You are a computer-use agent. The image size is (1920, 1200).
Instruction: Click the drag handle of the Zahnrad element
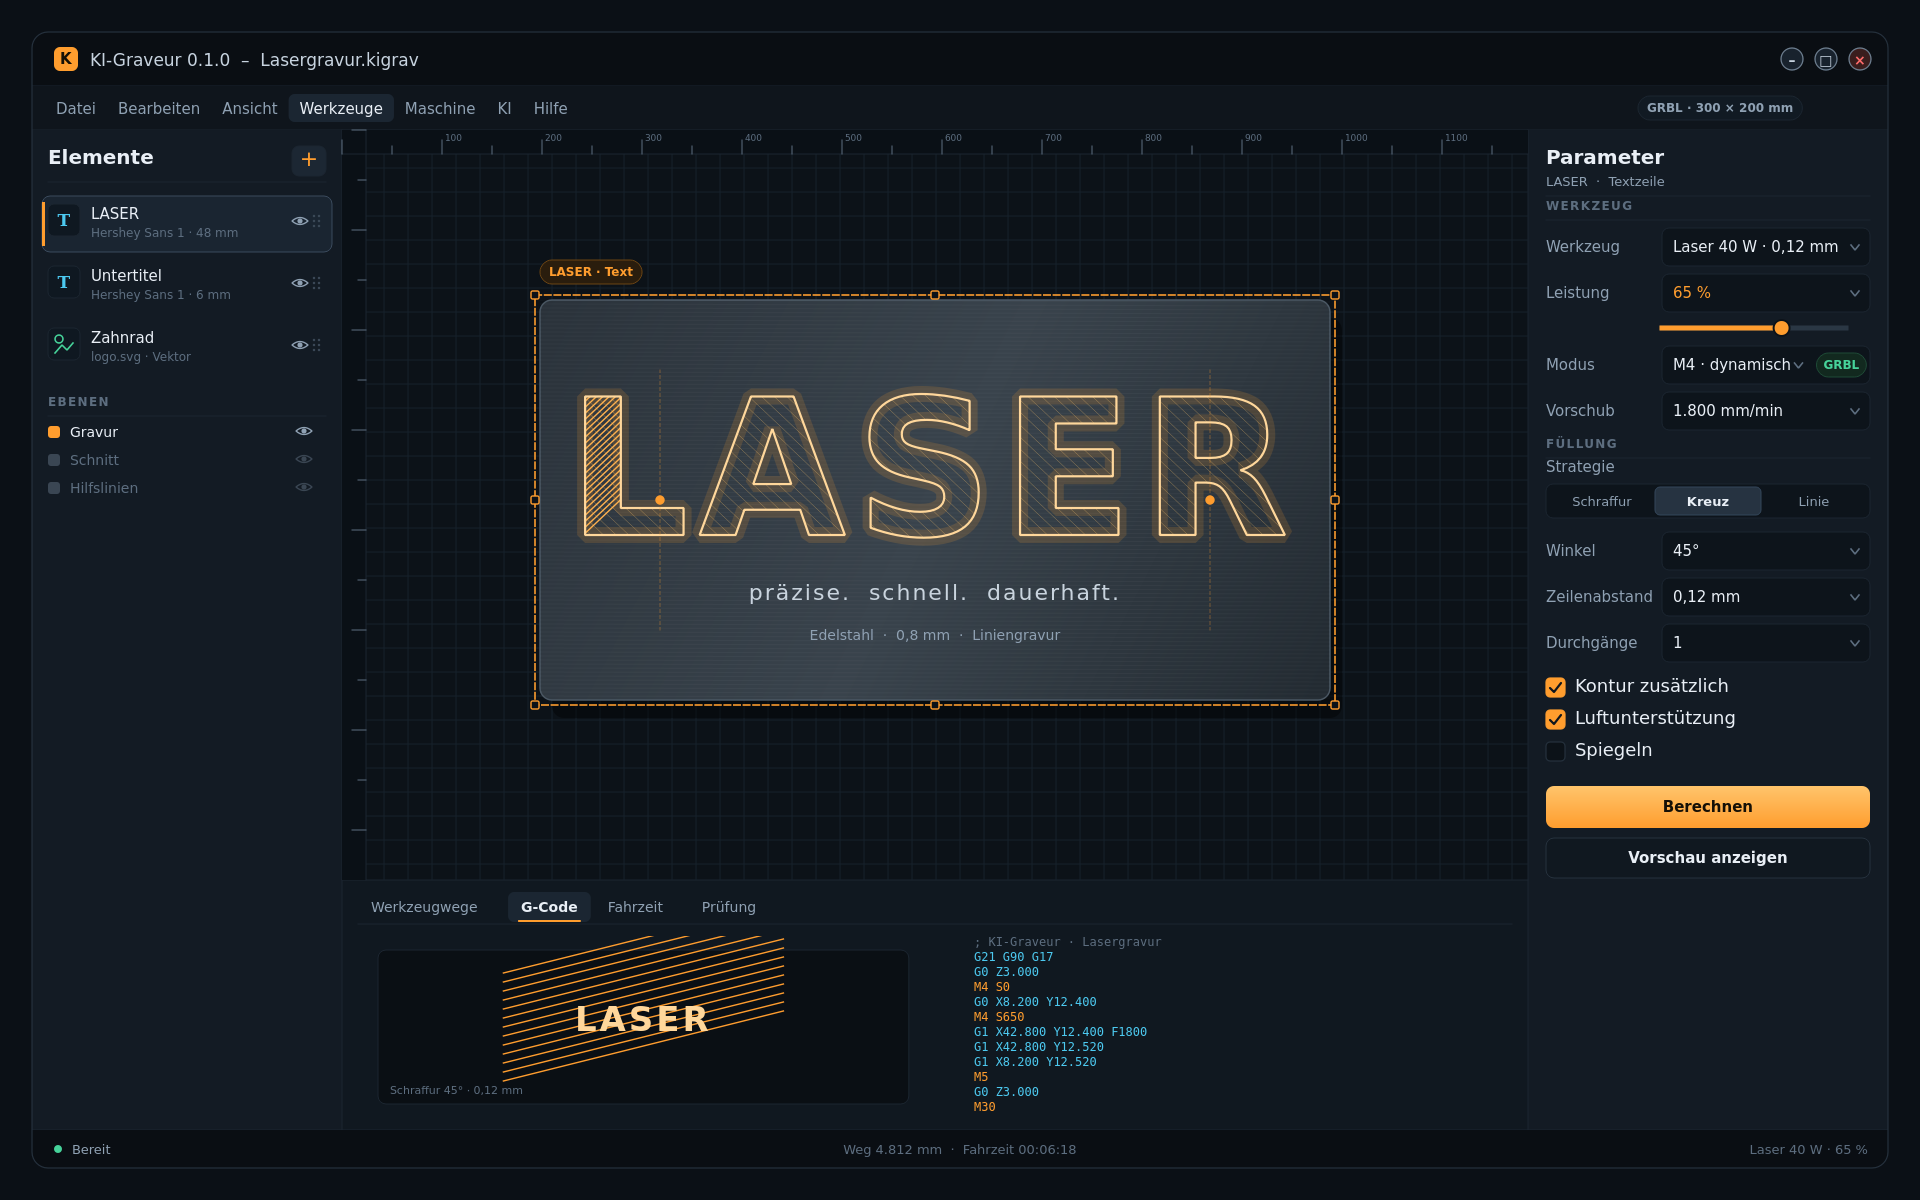click(x=317, y=346)
